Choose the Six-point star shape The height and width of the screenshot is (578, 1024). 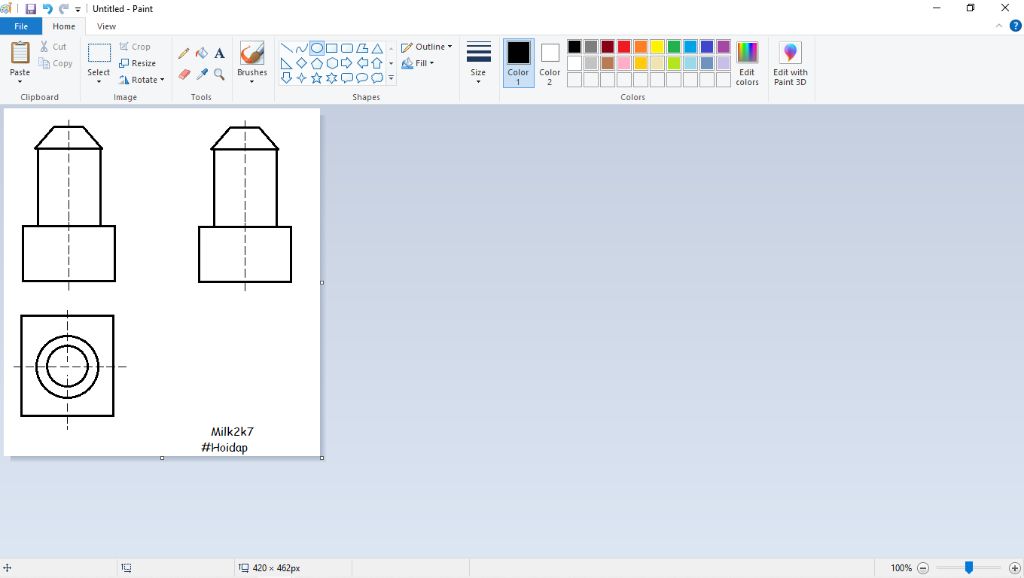pyautogui.click(x=332, y=78)
